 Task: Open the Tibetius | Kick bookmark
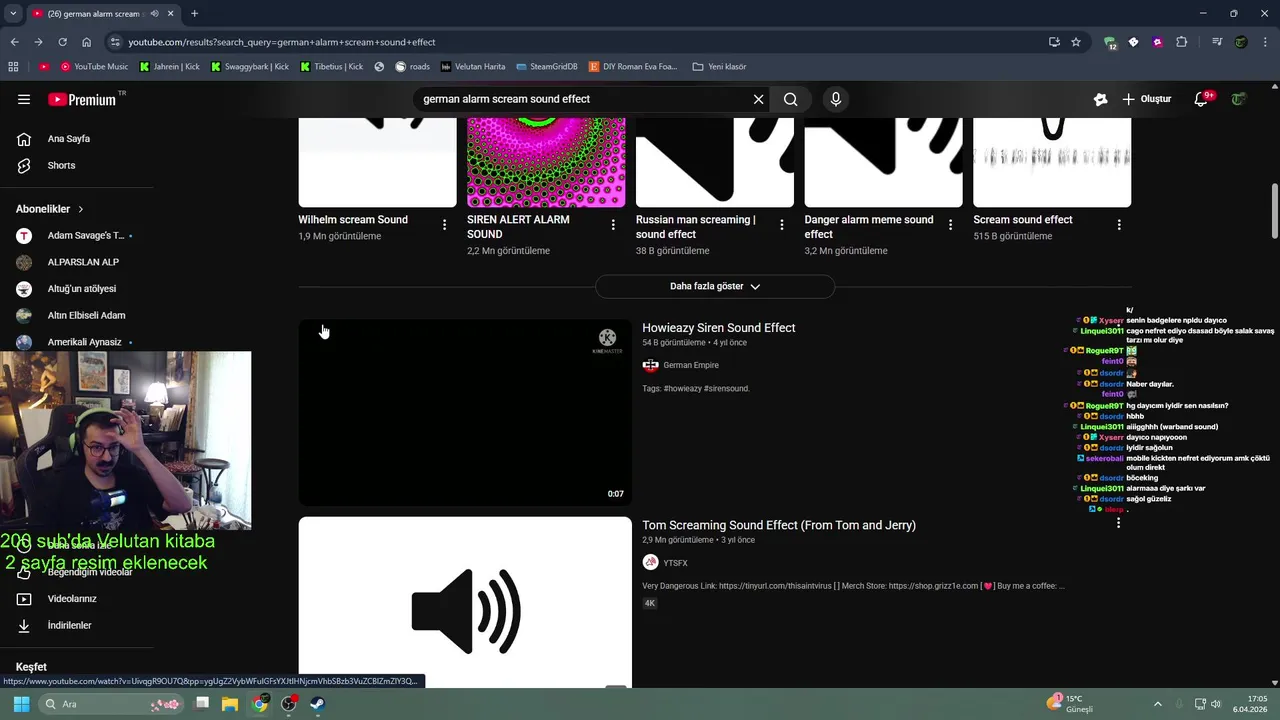[x=331, y=67]
